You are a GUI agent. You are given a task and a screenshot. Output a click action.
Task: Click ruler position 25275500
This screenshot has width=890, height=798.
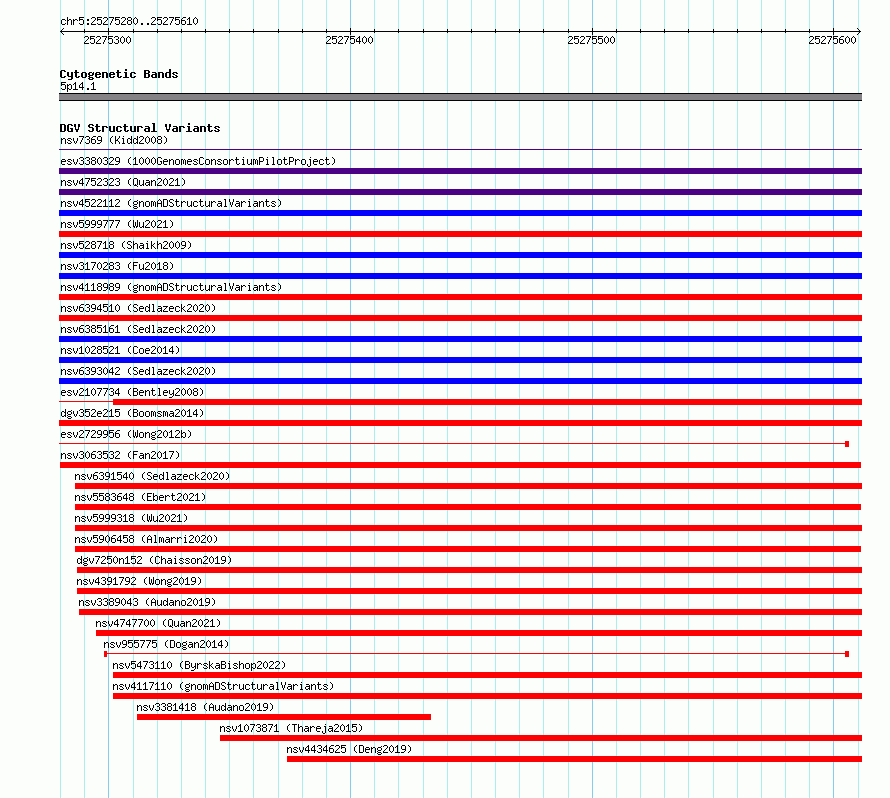coord(591,40)
